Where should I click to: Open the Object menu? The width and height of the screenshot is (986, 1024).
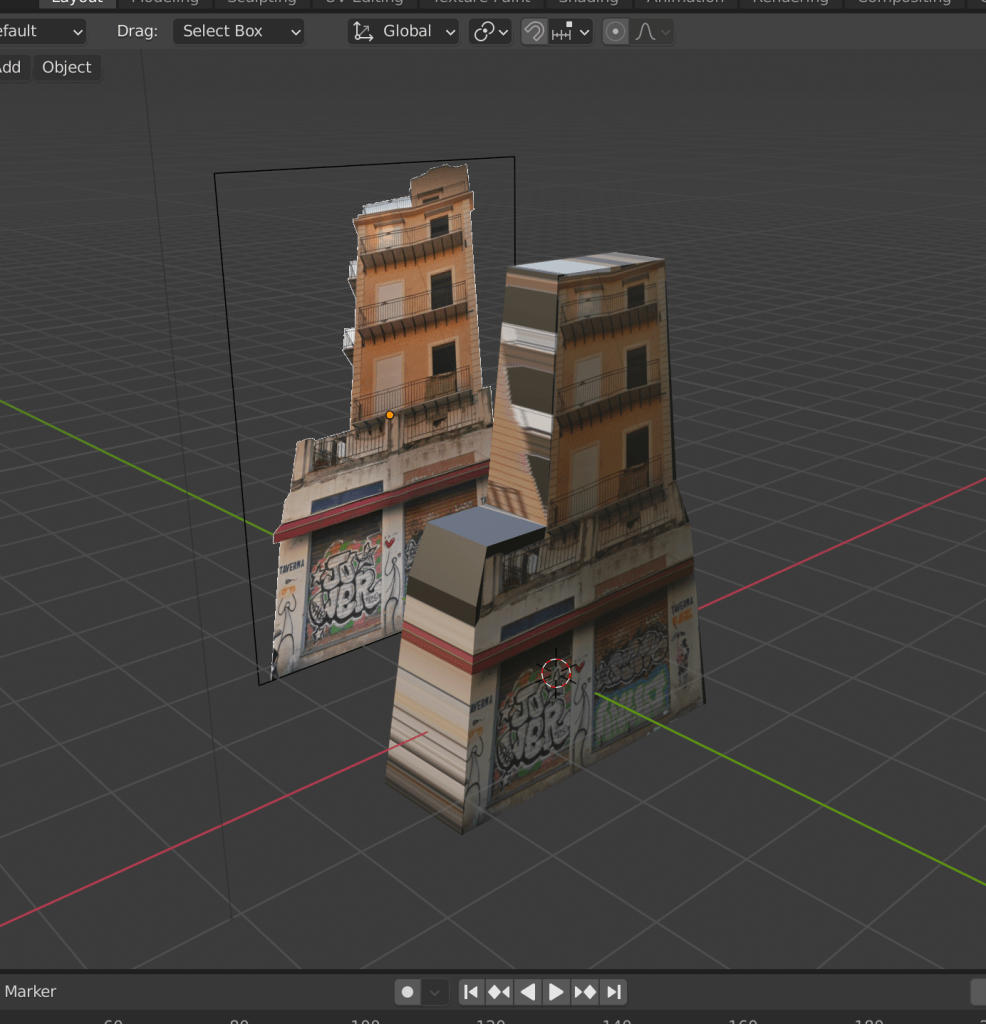66,67
